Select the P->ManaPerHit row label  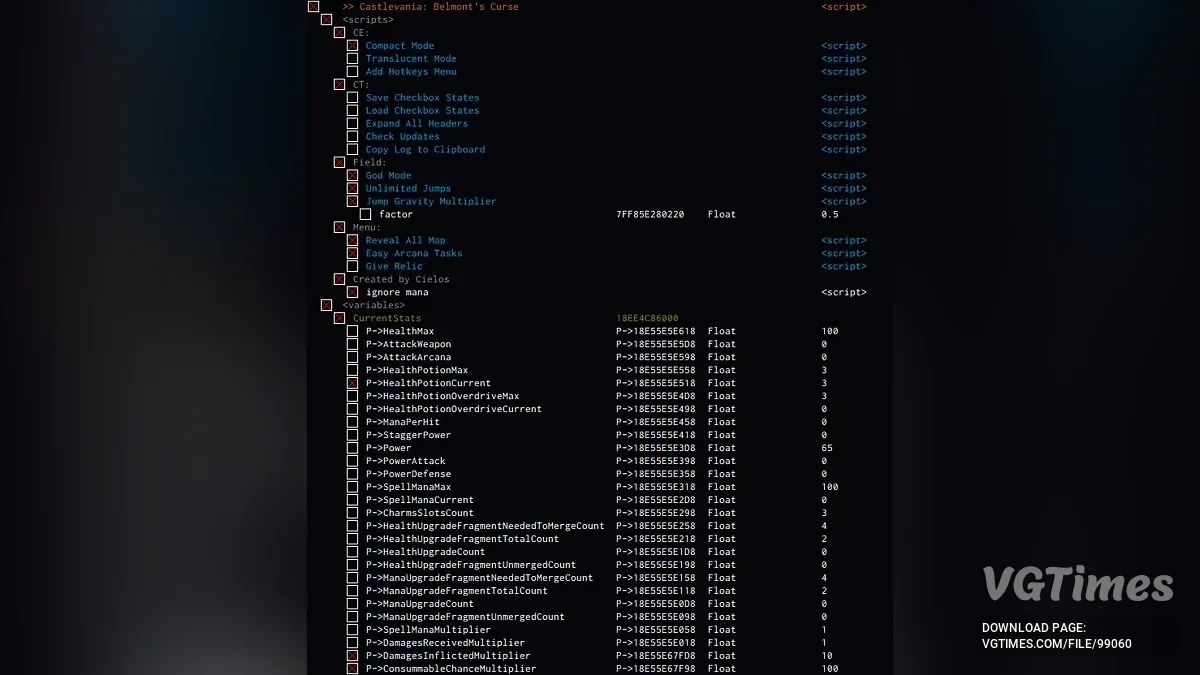[x=403, y=423]
